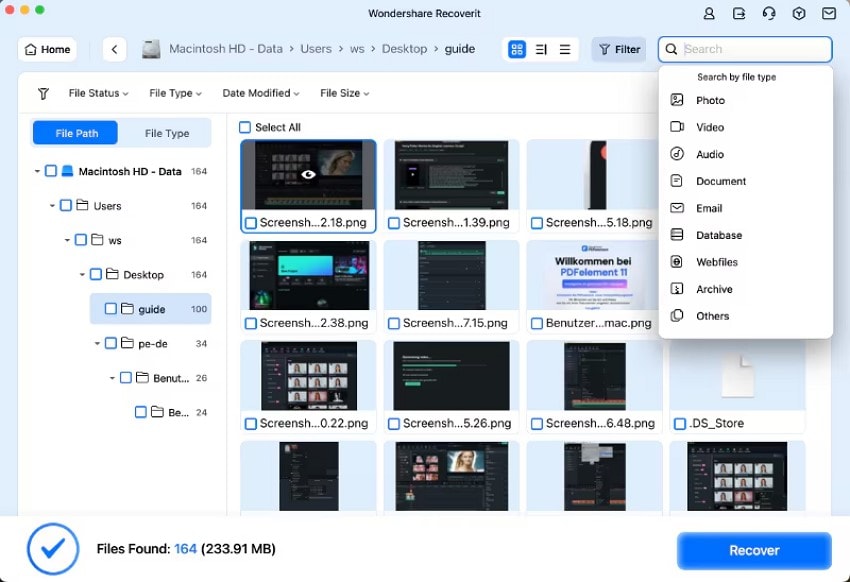Click the back arrow button
Viewport: 850px width, 582px height.
tap(114, 49)
